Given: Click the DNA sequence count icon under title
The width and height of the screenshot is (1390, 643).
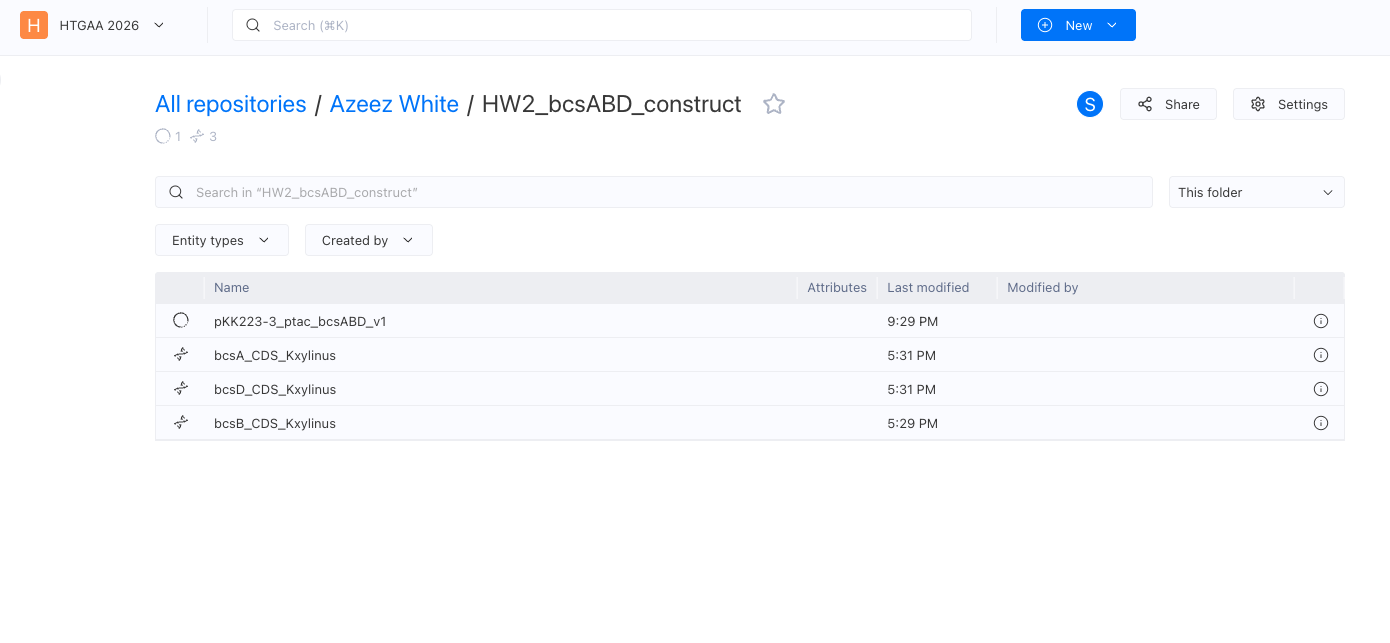Looking at the screenshot, I should [x=197, y=136].
